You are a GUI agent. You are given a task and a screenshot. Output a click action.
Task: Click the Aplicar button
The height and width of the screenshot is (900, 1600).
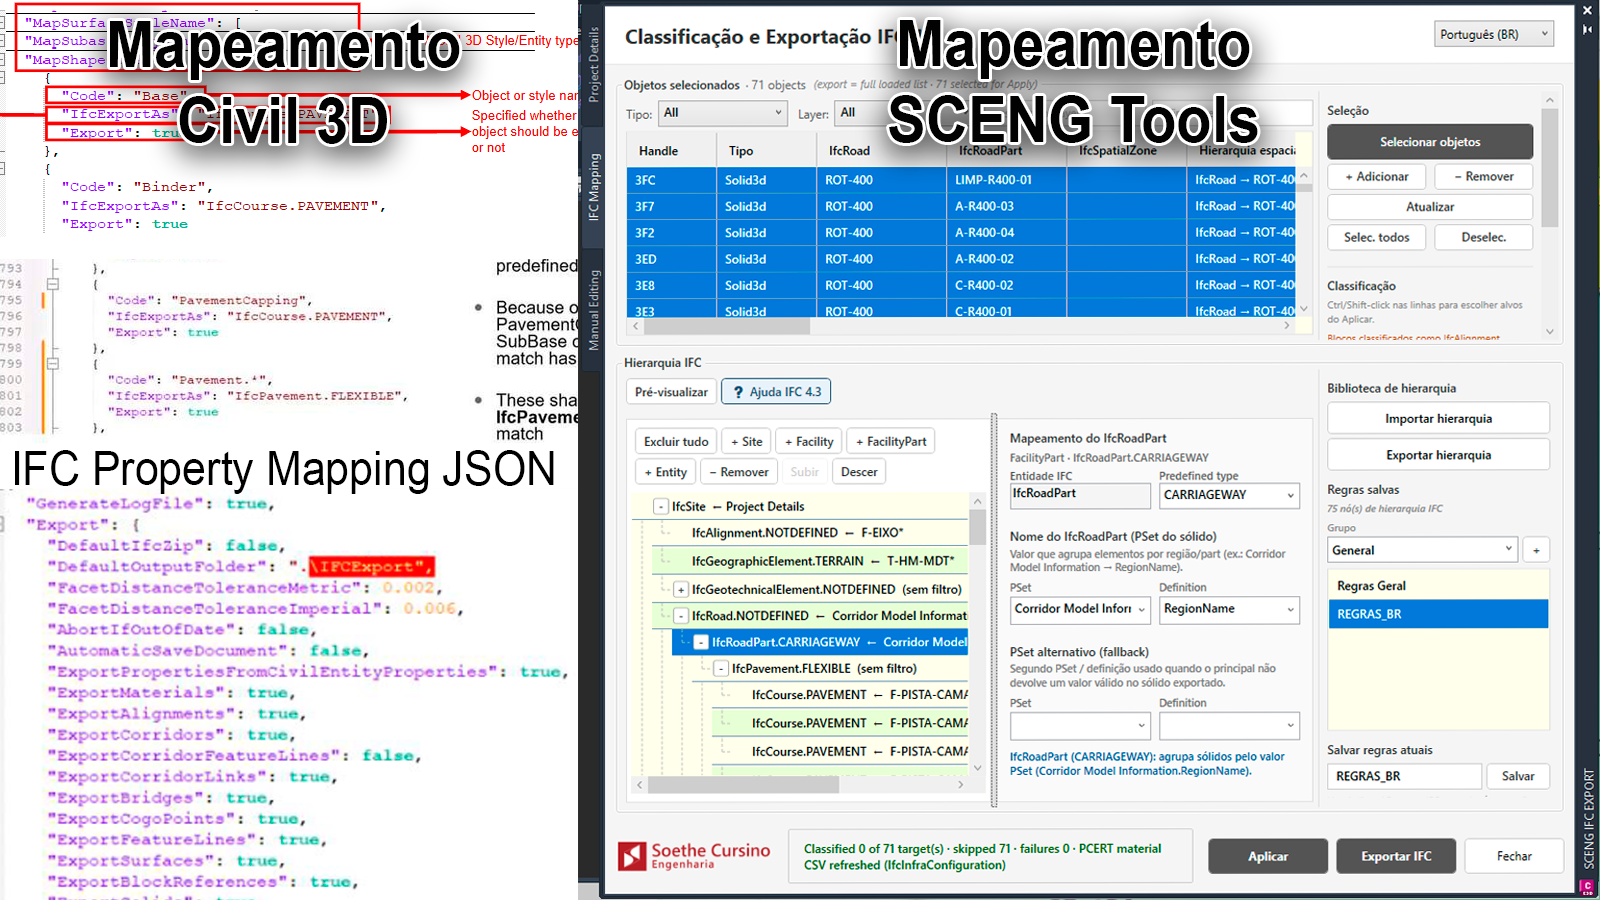pyautogui.click(x=1268, y=856)
